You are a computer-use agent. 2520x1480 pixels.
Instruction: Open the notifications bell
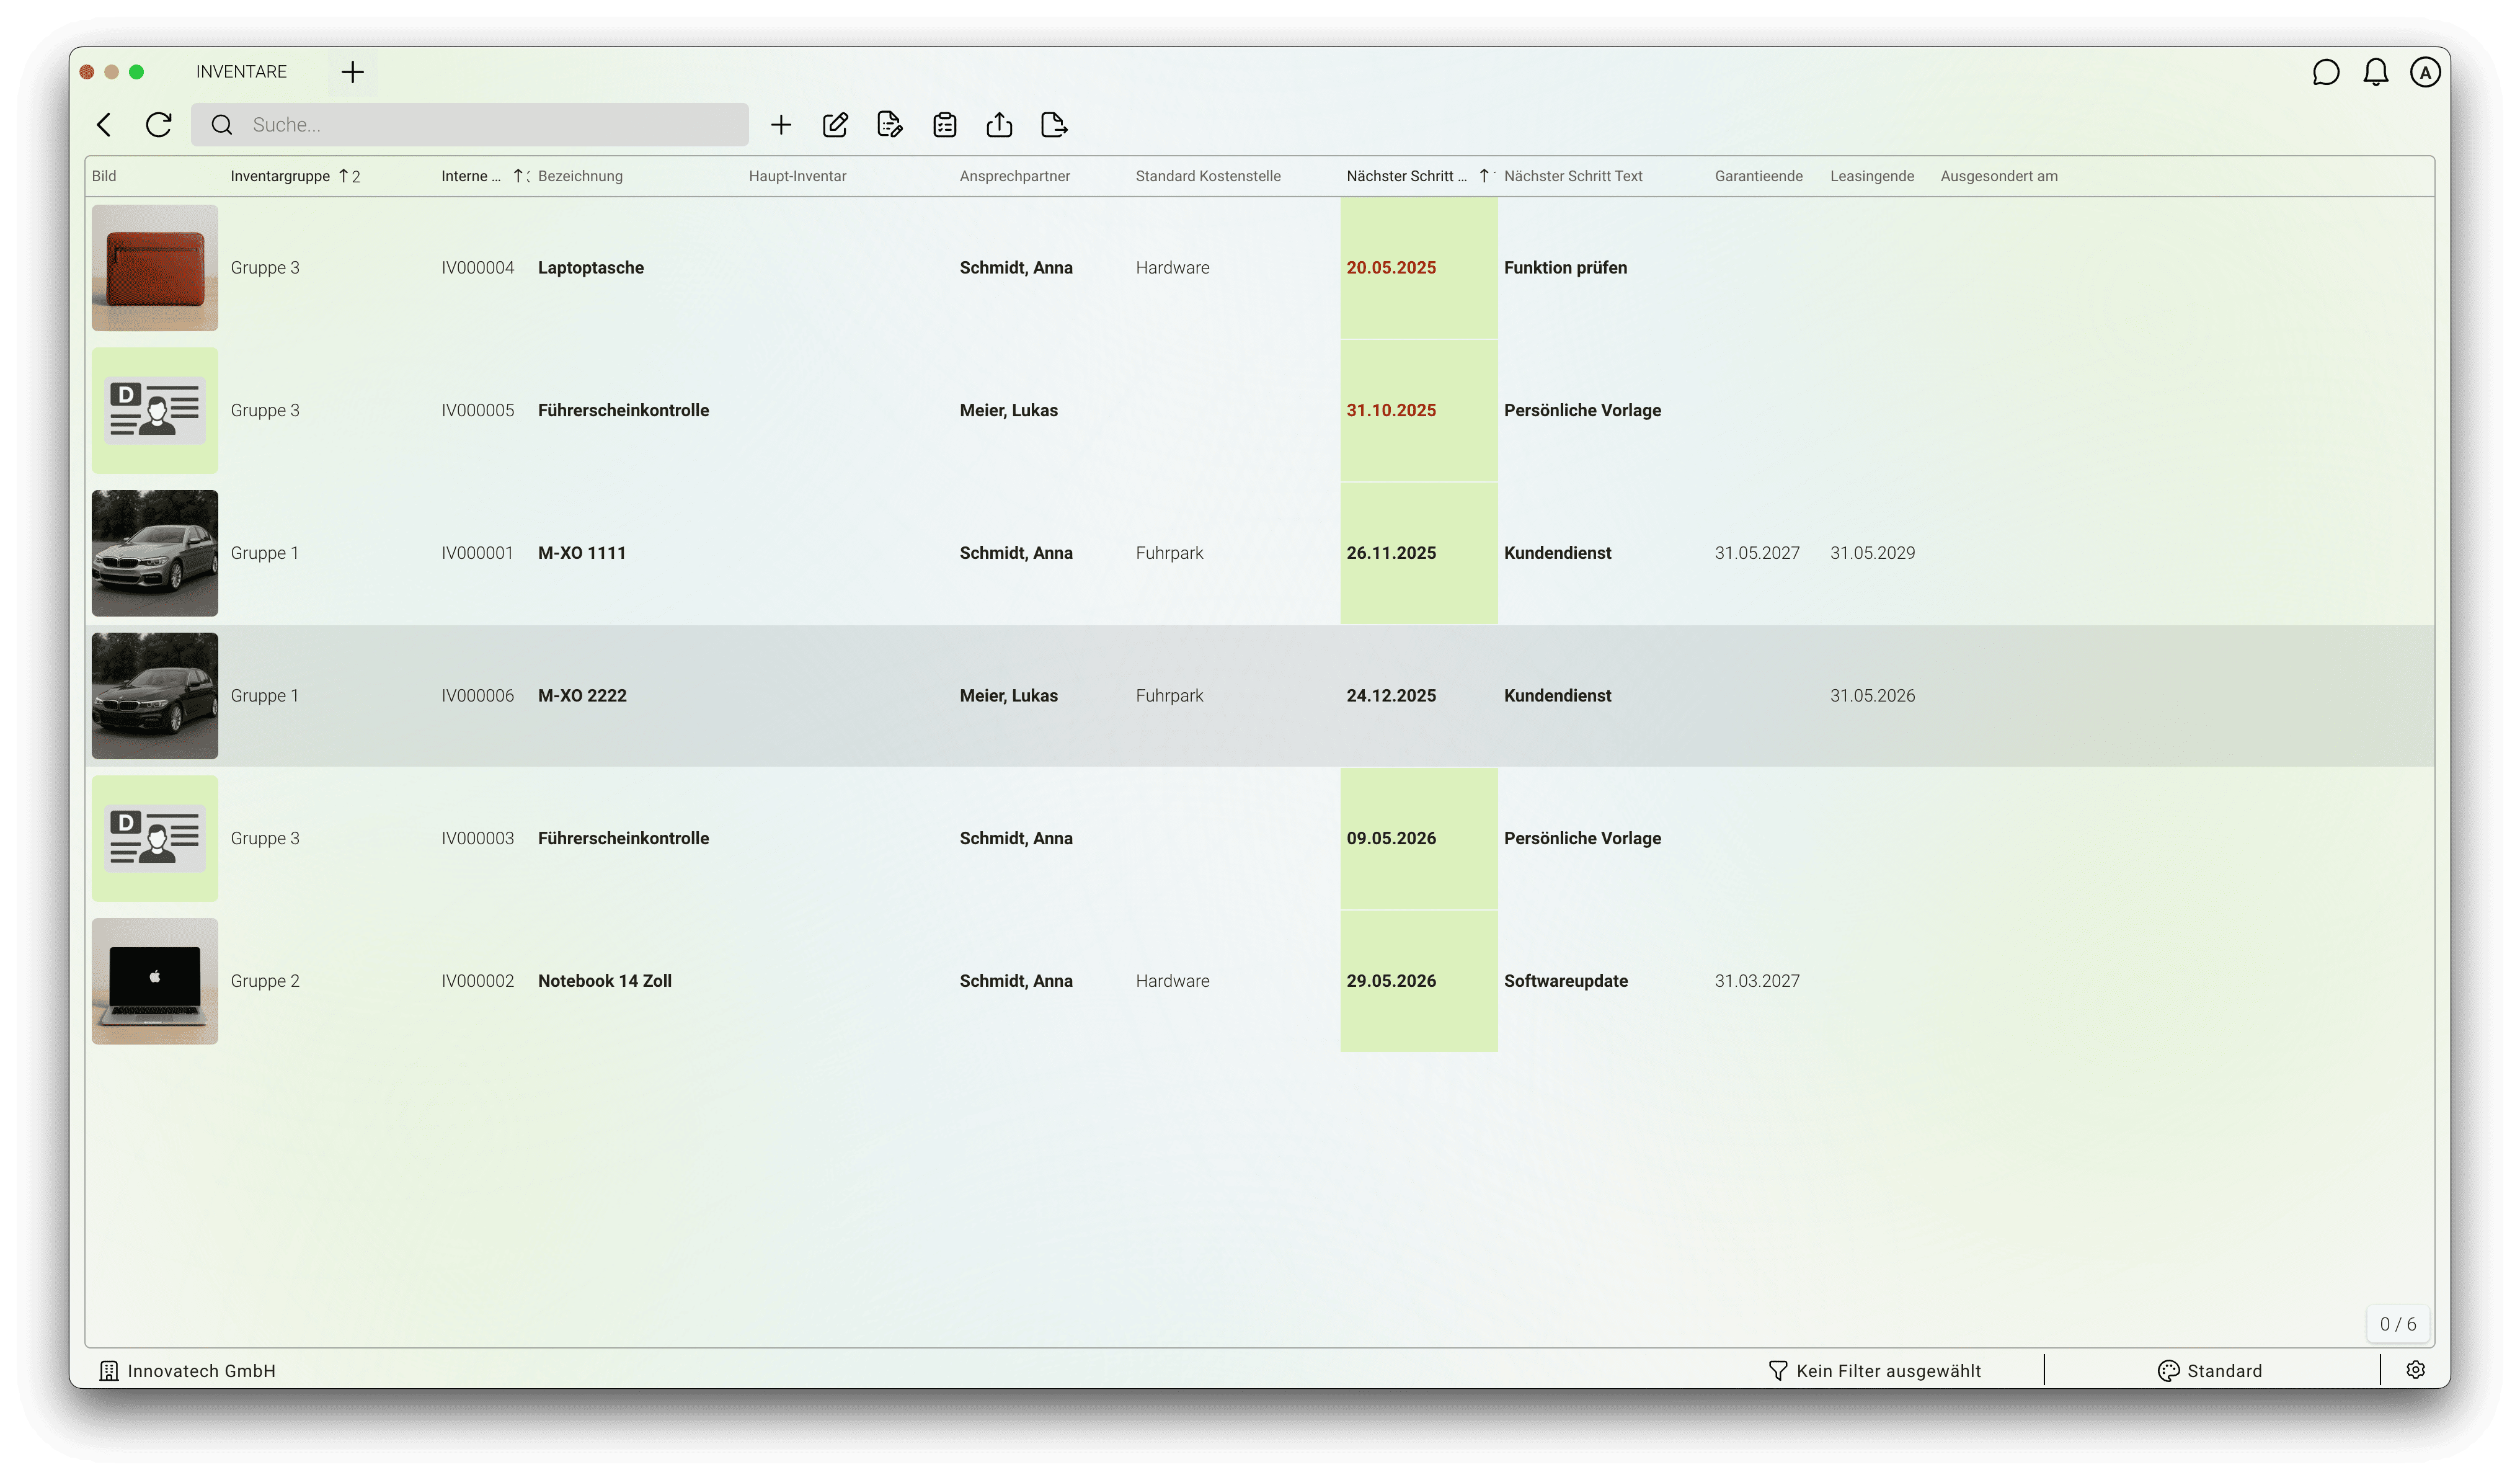(2375, 72)
